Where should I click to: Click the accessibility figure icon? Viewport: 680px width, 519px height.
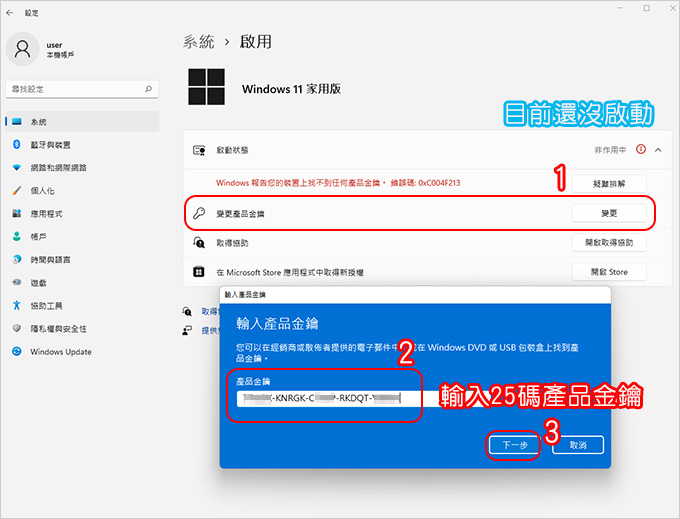click(x=17, y=305)
